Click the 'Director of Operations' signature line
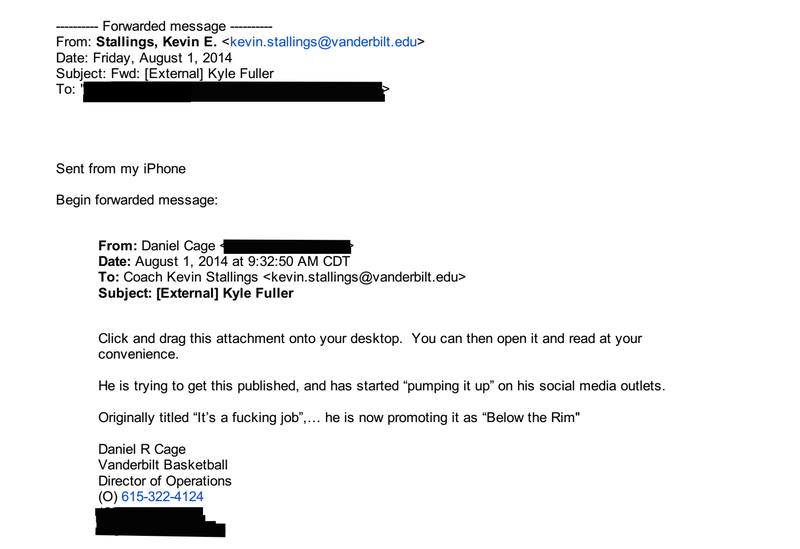This screenshot has height=549, width=800. click(165, 481)
